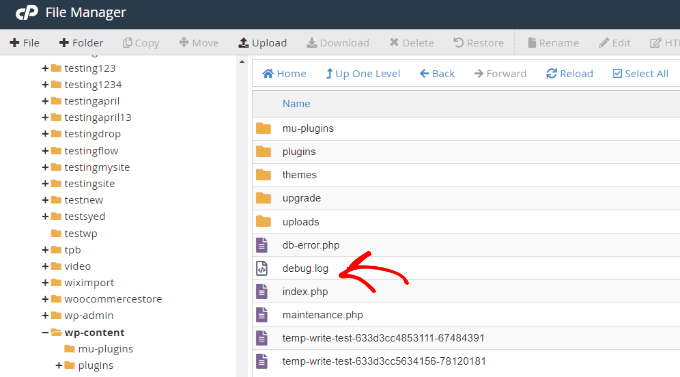Click the Download toolbar button
This screenshot has height=377, width=680.
point(338,43)
